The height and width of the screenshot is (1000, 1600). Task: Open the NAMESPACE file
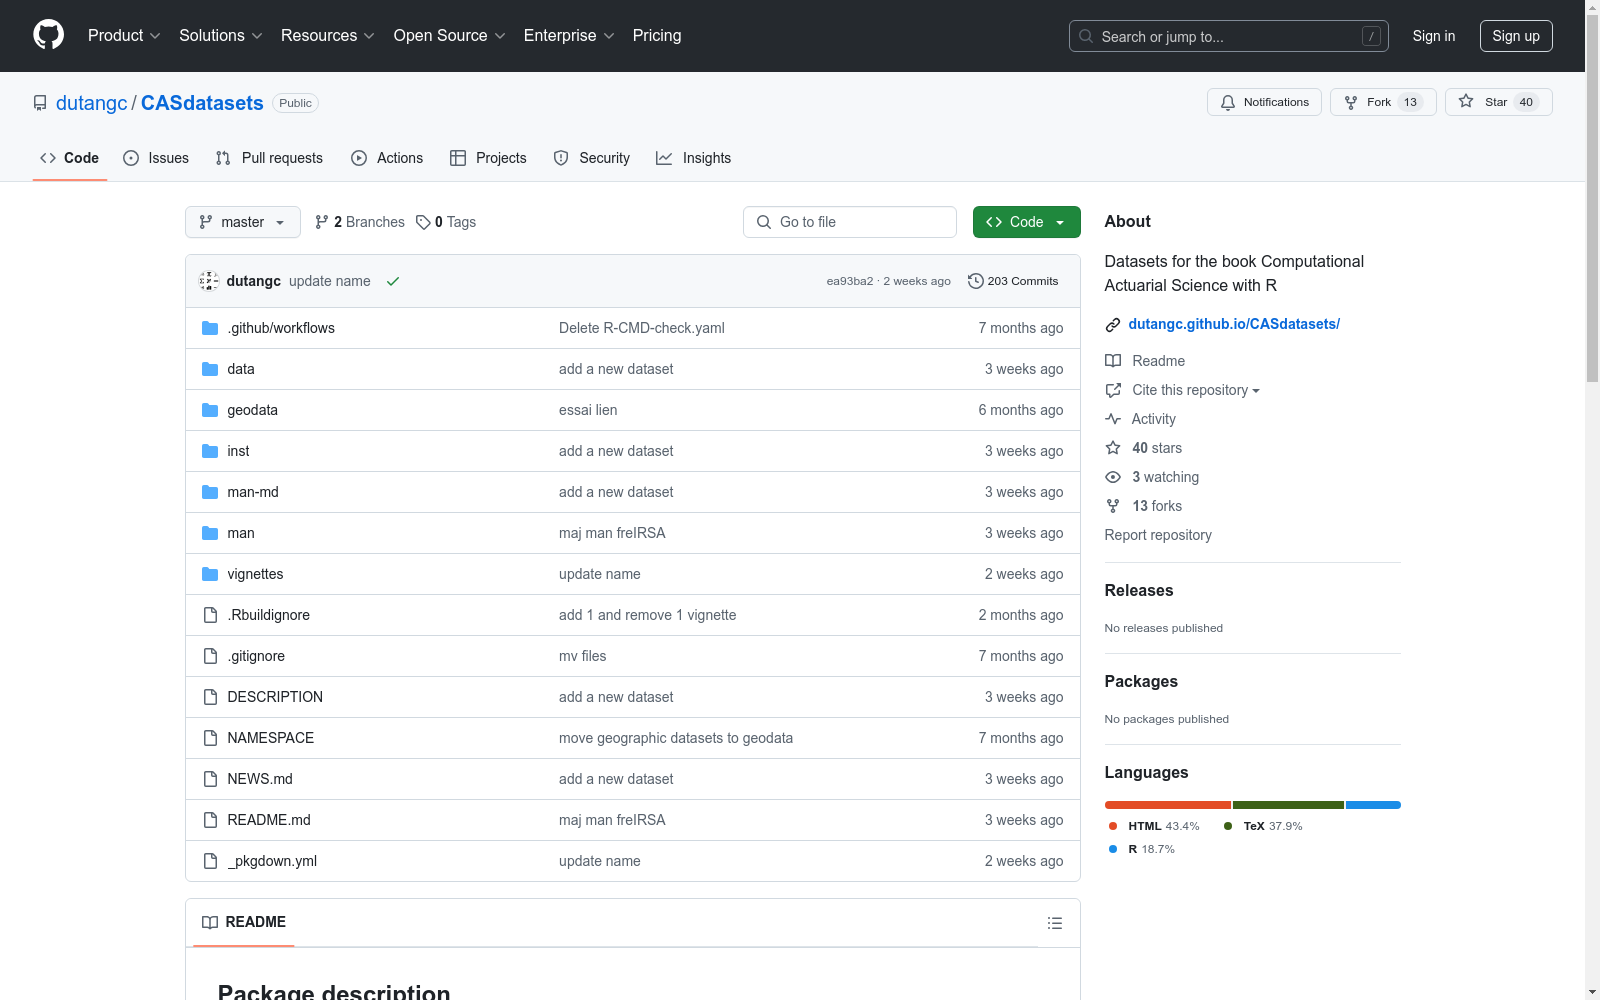[x=271, y=738]
